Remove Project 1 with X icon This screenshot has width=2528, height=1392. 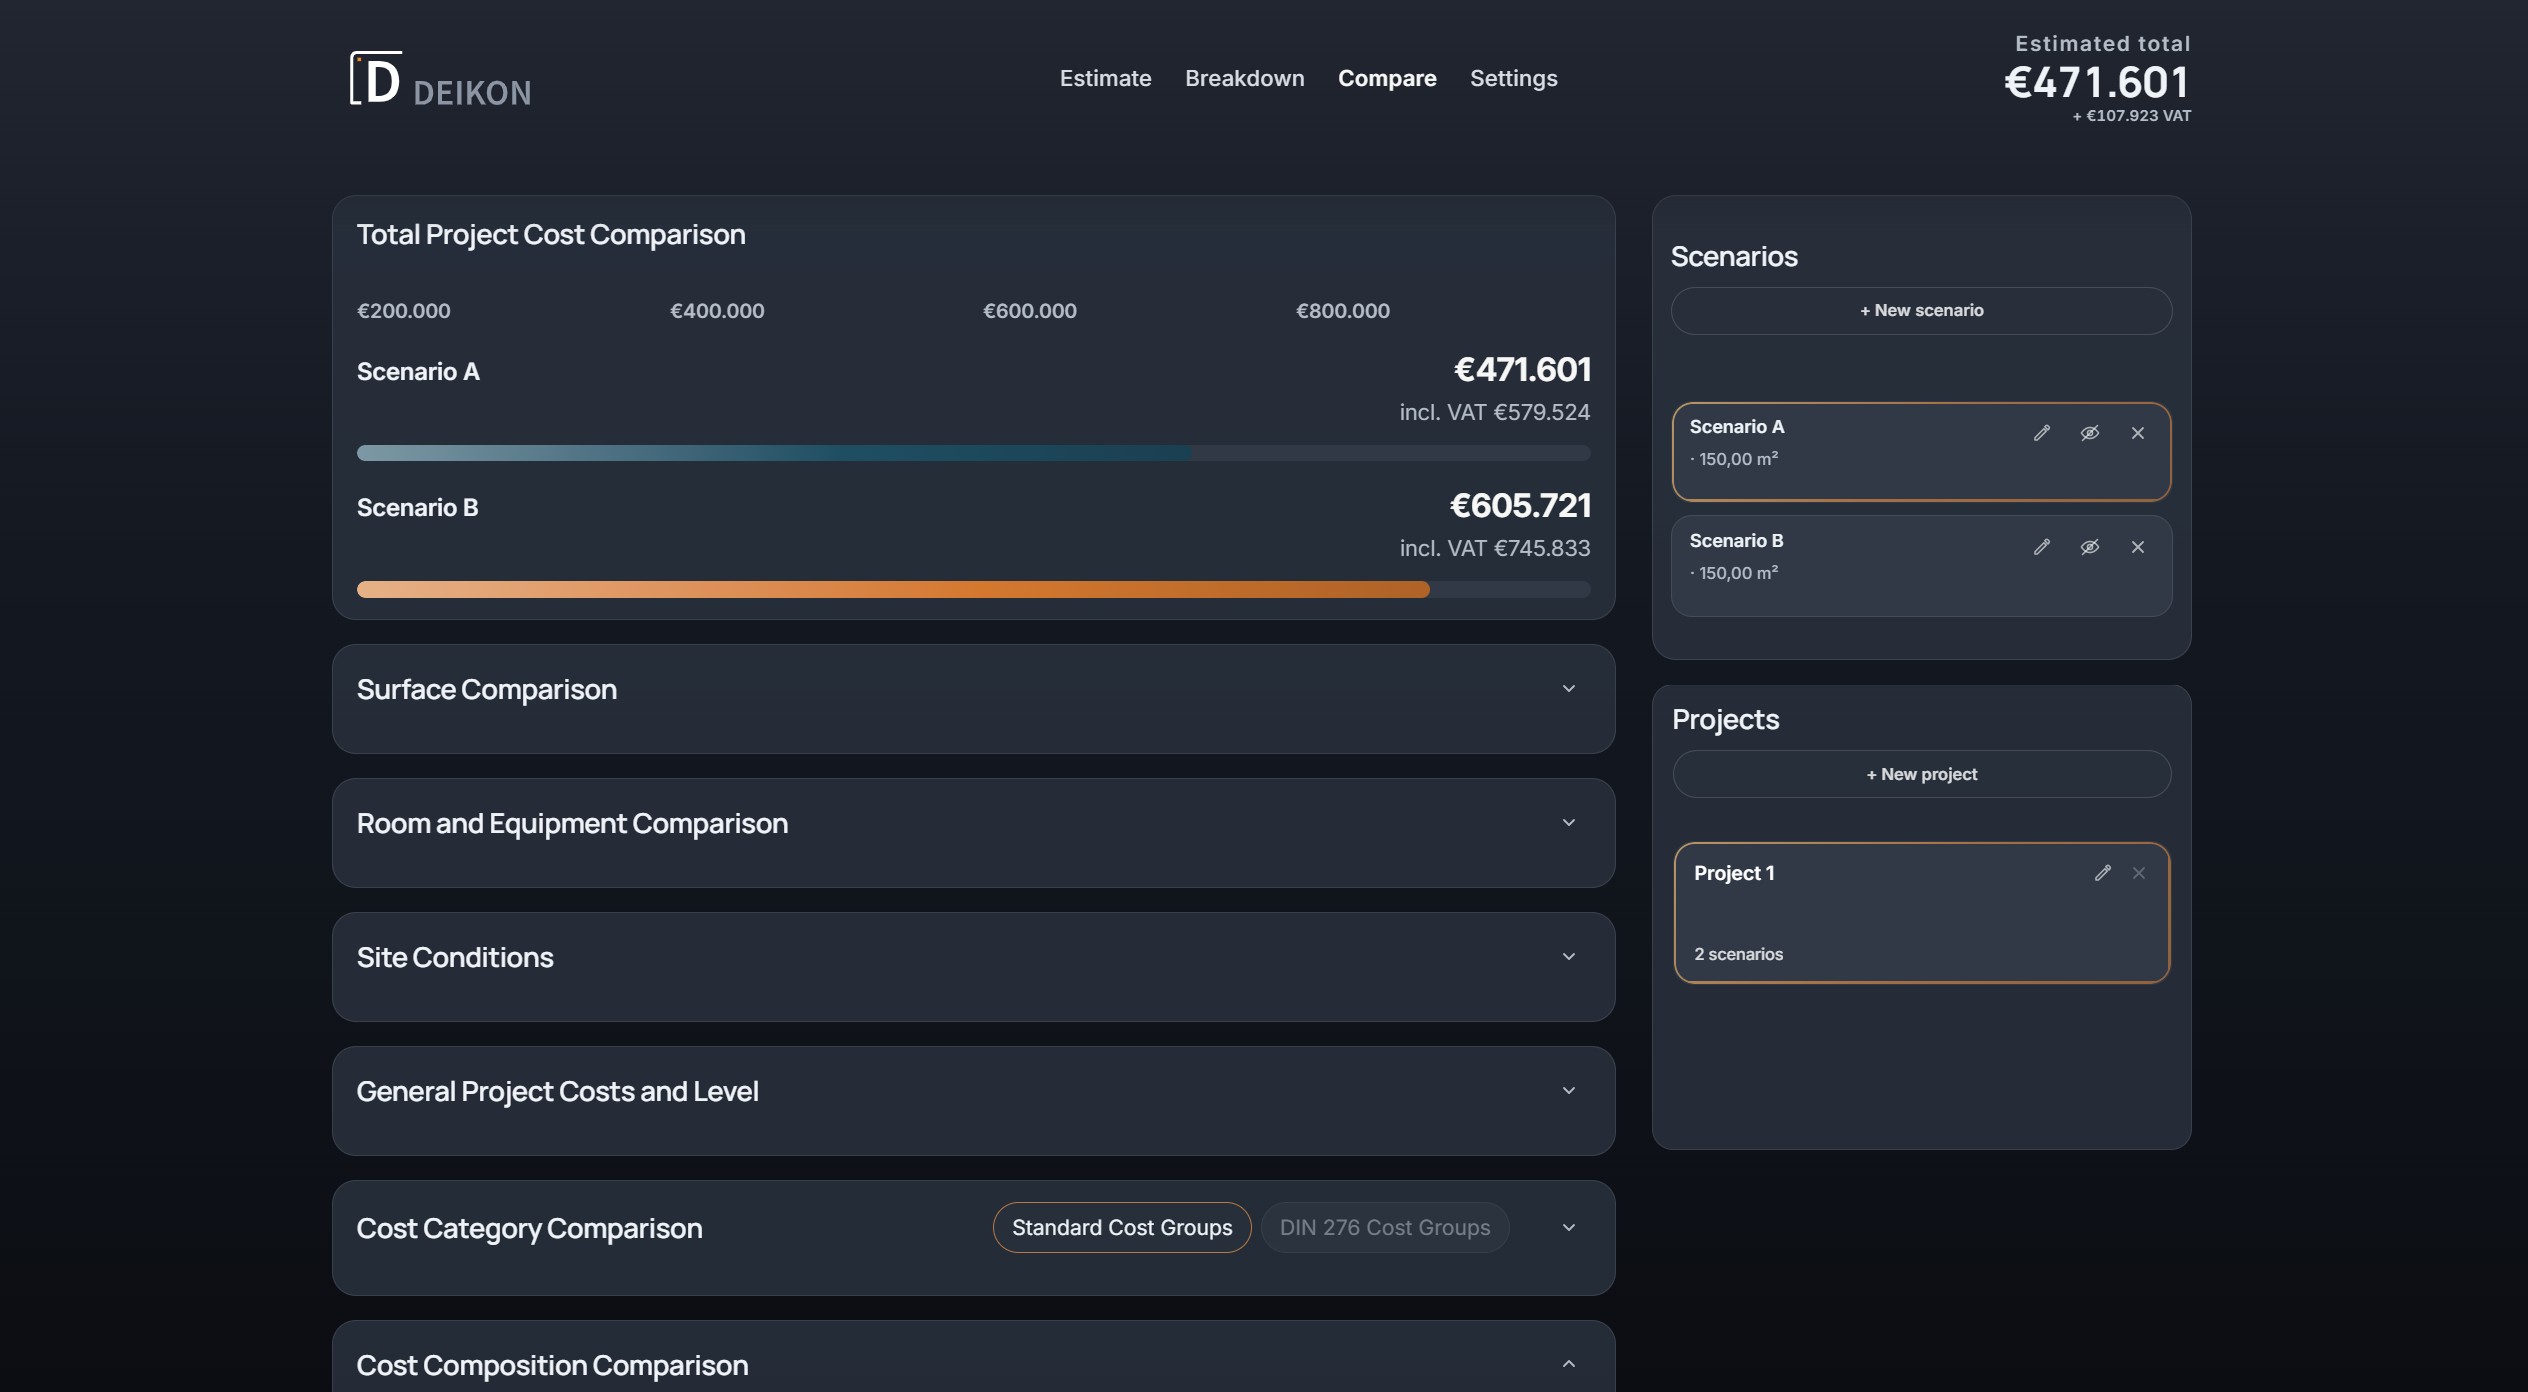2138,873
